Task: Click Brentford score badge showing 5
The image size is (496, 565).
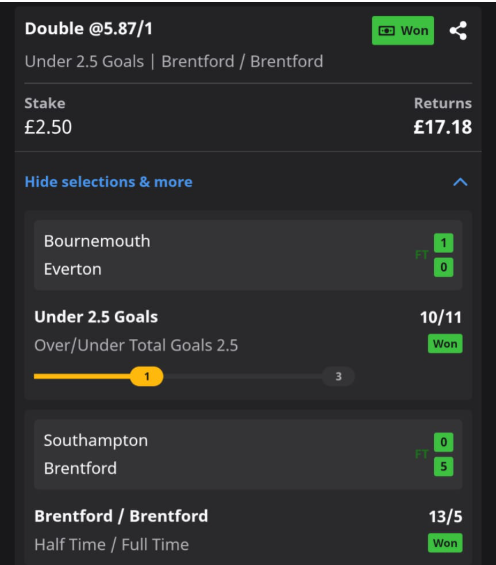Action: [443, 467]
